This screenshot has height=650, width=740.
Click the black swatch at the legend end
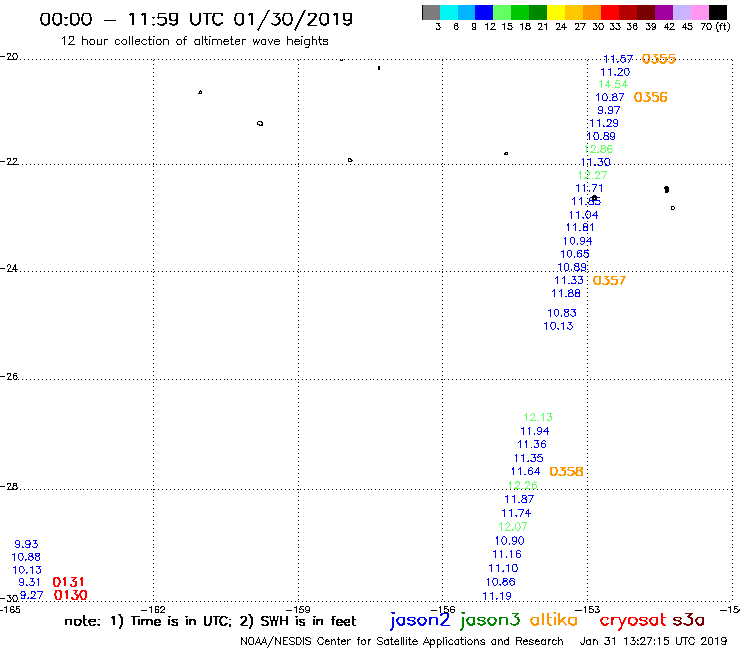[718, 12]
